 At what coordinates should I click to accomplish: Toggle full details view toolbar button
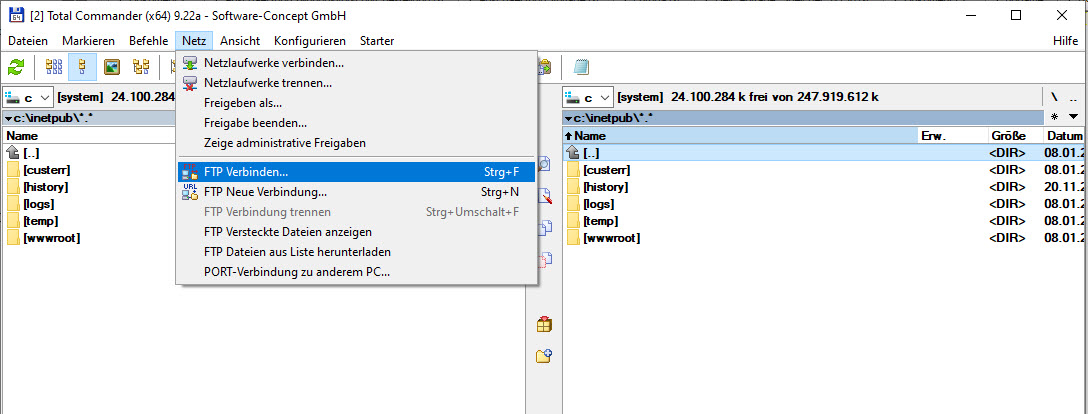83,67
